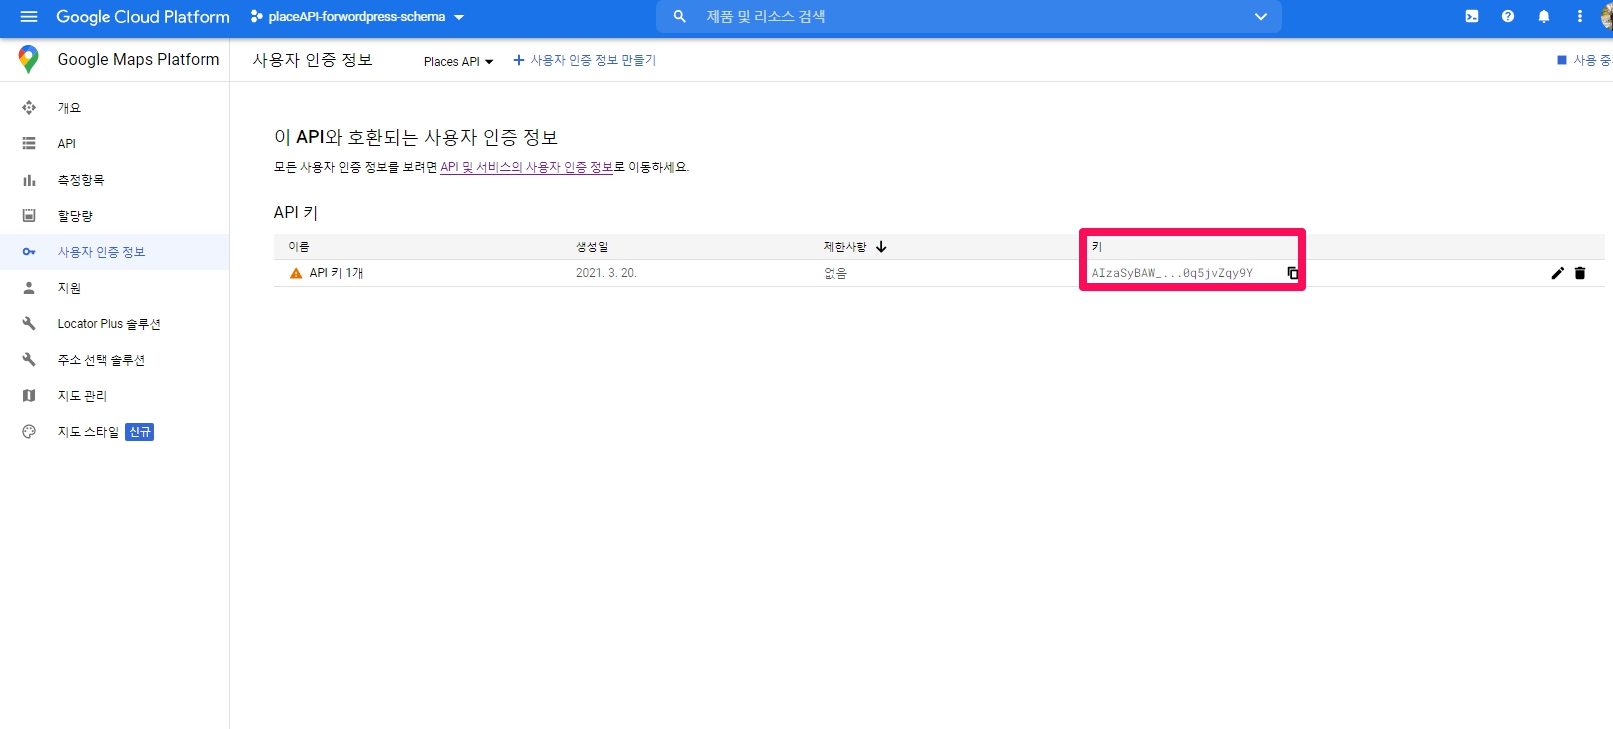
Task: Open the user account avatar
Action: (x=1606, y=16)
